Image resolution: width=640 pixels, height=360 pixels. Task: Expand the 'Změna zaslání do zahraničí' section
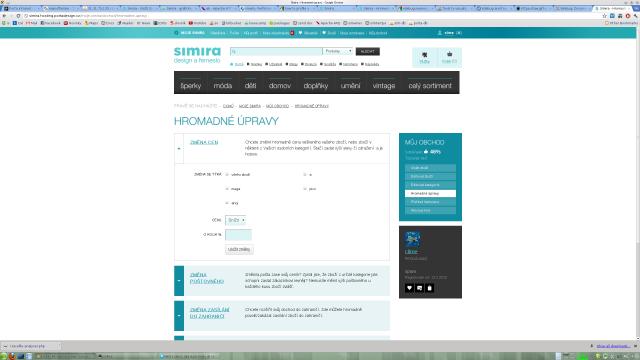pyautogui.click(x=179, y=316)
